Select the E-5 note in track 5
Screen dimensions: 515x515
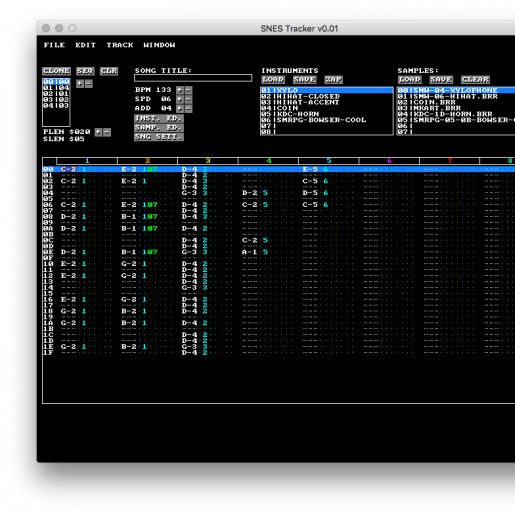[310, 169]
